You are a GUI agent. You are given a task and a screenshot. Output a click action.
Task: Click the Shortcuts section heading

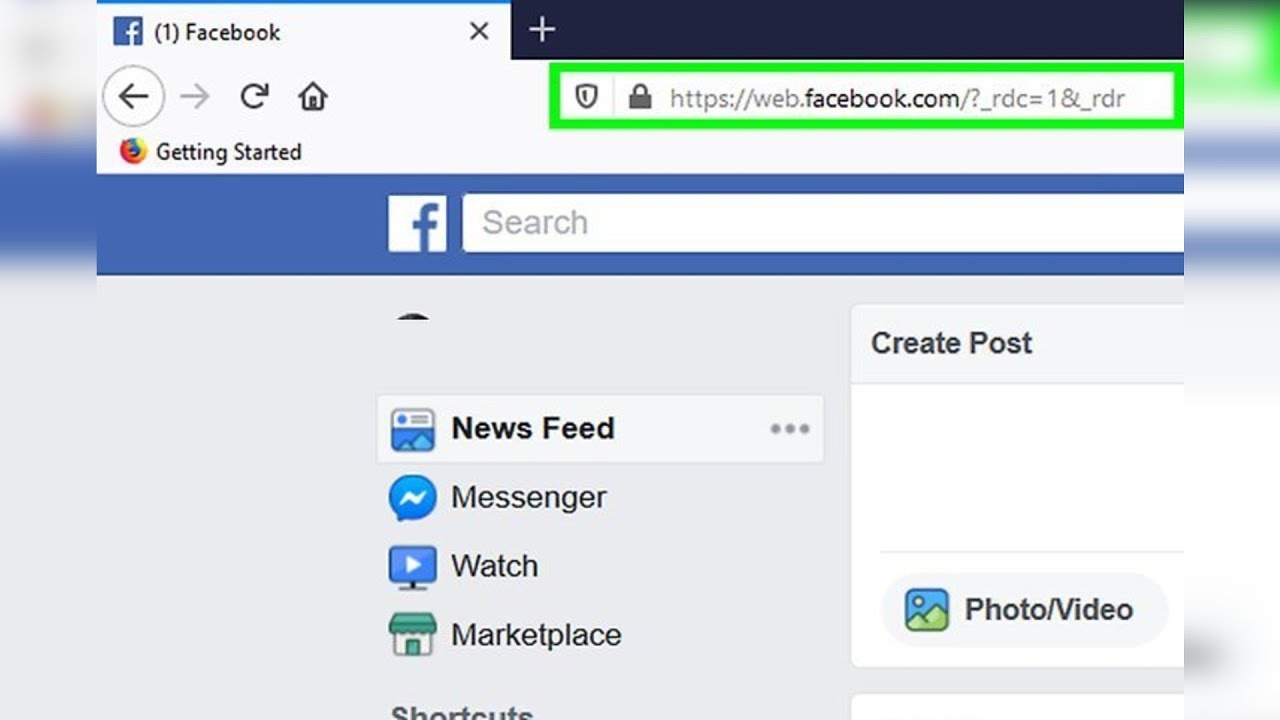(462, 712)
